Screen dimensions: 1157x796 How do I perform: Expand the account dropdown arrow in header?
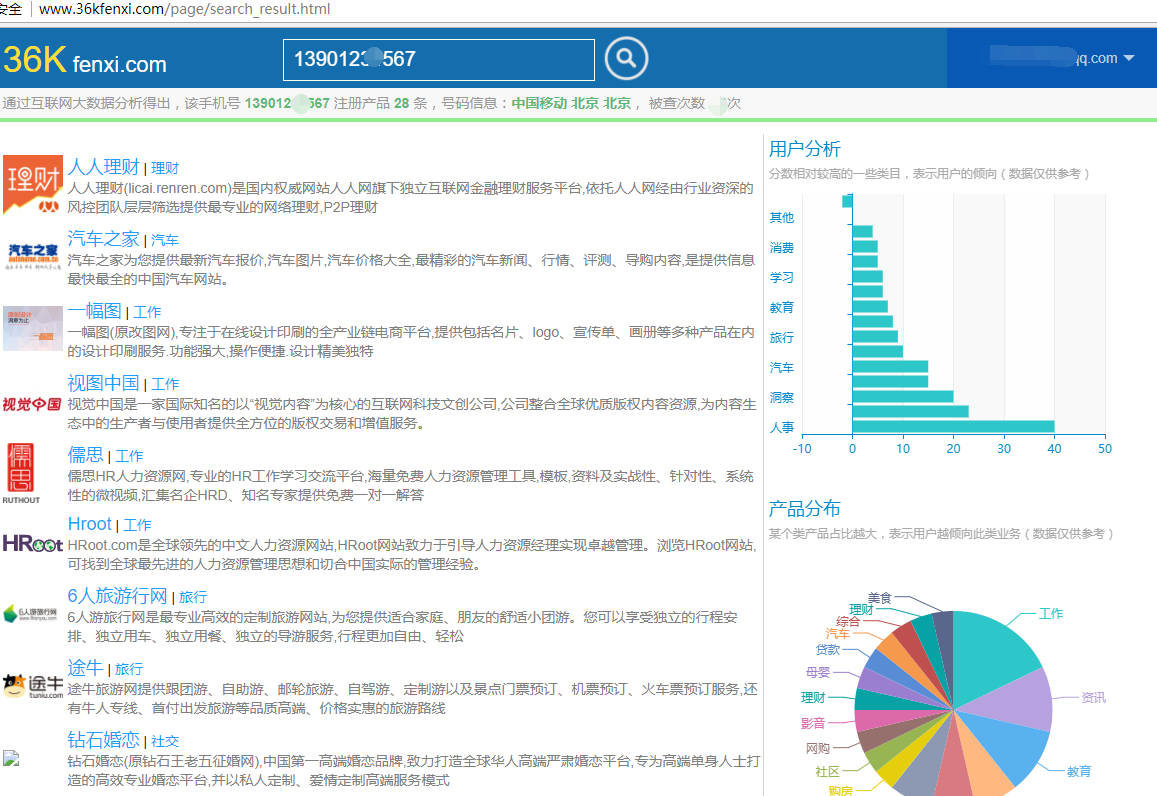tap(1129, 58)
